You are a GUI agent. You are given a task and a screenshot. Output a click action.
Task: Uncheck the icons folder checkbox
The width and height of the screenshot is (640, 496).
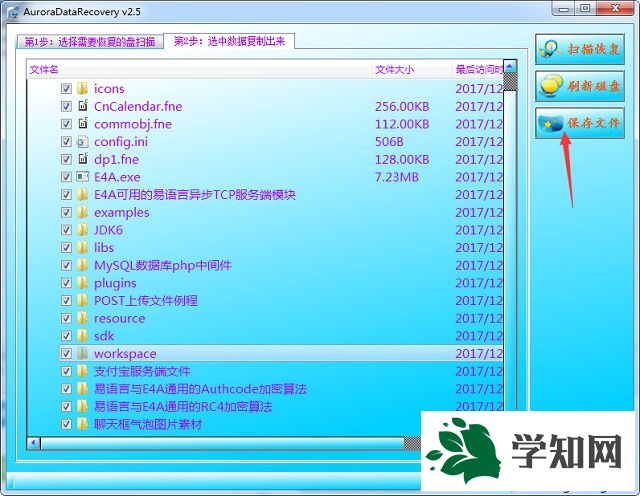pos(66,89)
